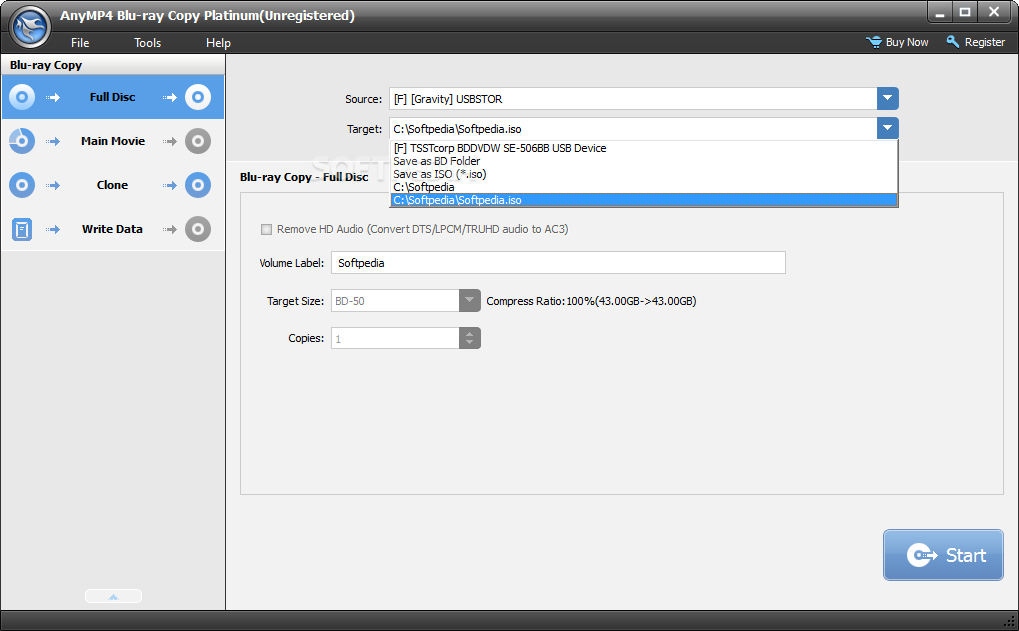
Task: Select the Full Disc copy mode
Action: click(x=112, y=97)
